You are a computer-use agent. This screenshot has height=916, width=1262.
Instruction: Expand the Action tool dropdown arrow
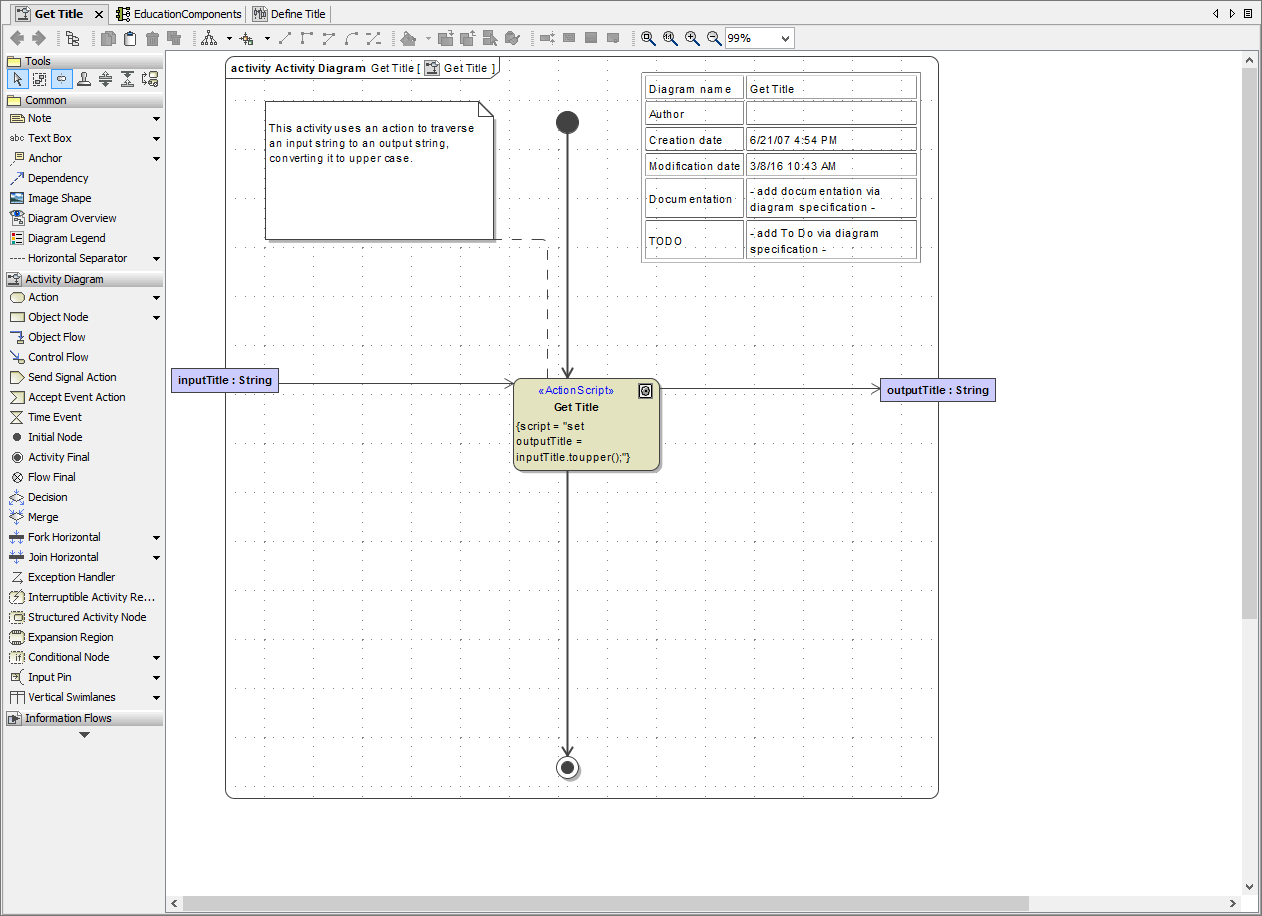point(155,297)
